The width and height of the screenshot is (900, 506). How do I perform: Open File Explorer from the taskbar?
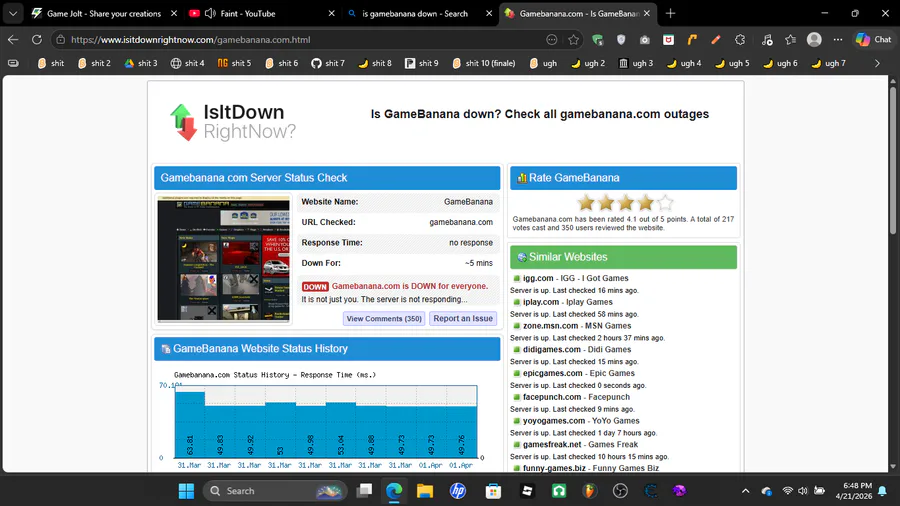coord(425,491)
